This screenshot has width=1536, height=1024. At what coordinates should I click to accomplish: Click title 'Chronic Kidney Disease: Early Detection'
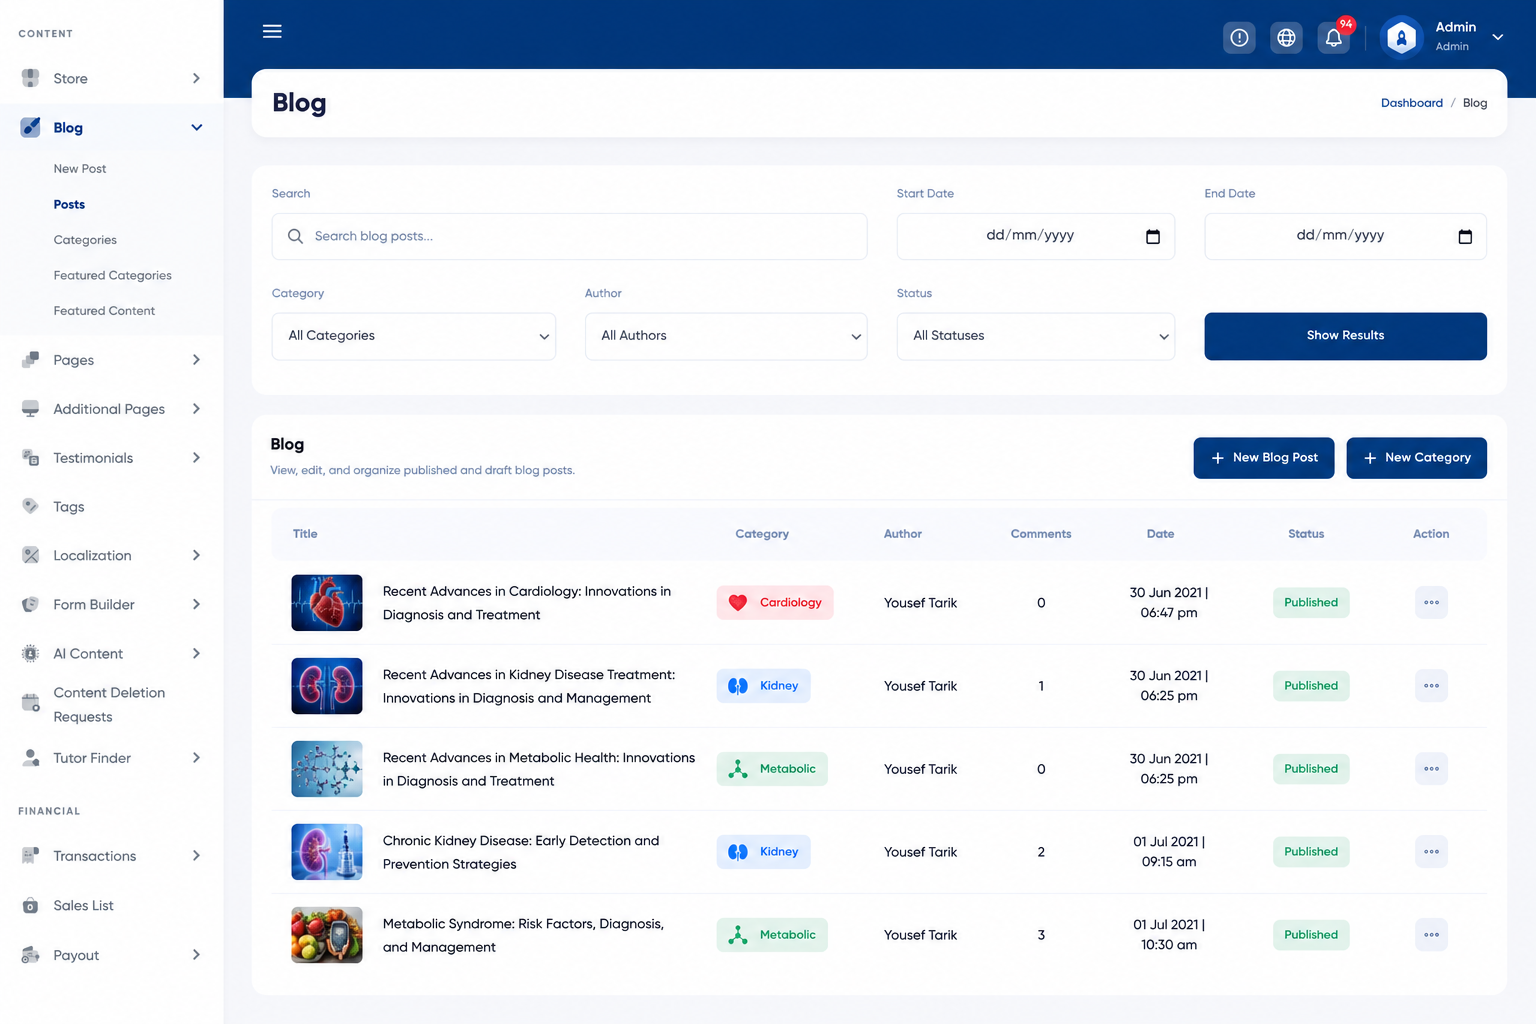click(521, 852)
